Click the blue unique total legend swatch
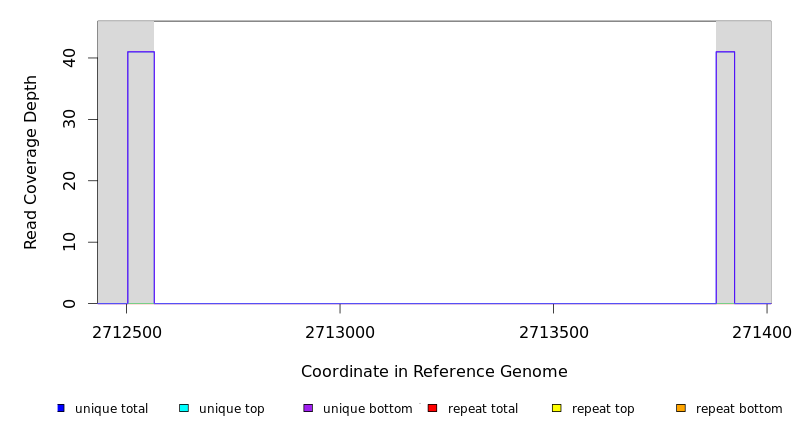The height and width of the screenshot is (432, 792). click(61, 408)
